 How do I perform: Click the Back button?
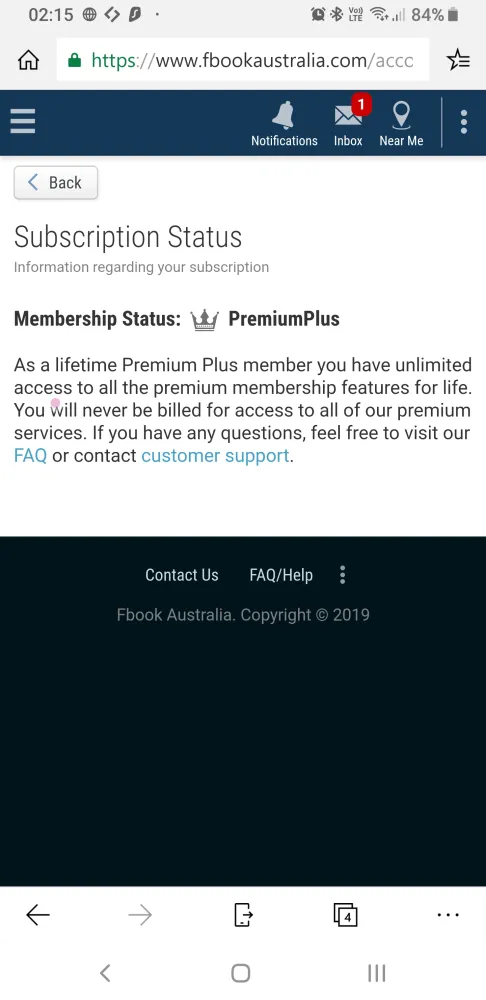[55, 182]
